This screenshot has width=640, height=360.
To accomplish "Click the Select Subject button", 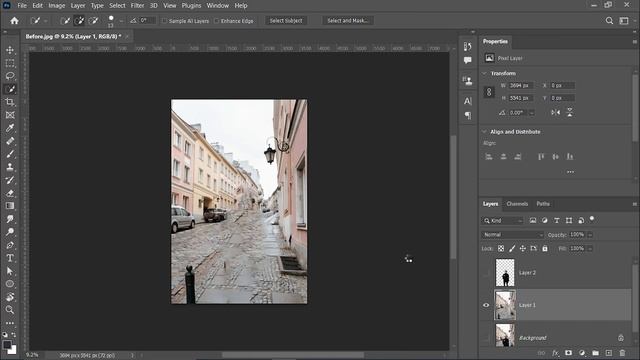I will [x=286, y=21].
